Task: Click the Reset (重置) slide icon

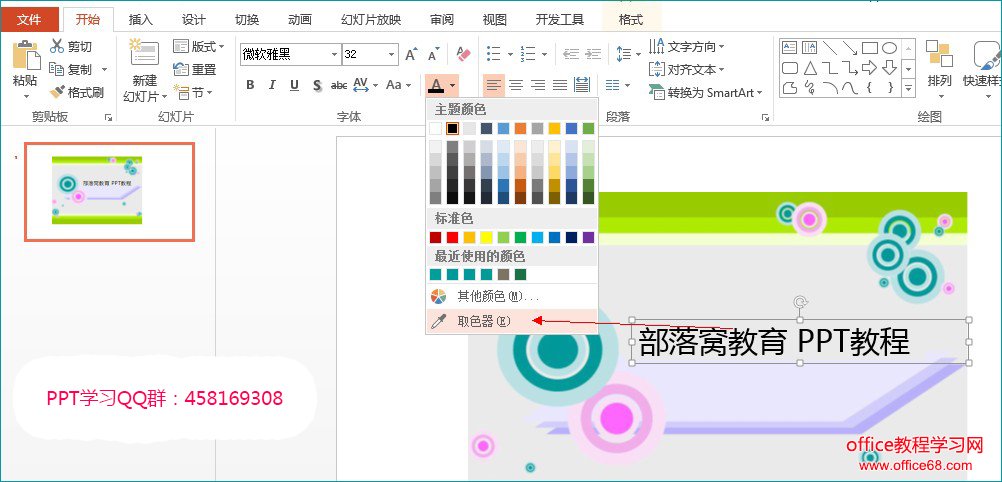Action: [181, 69]
